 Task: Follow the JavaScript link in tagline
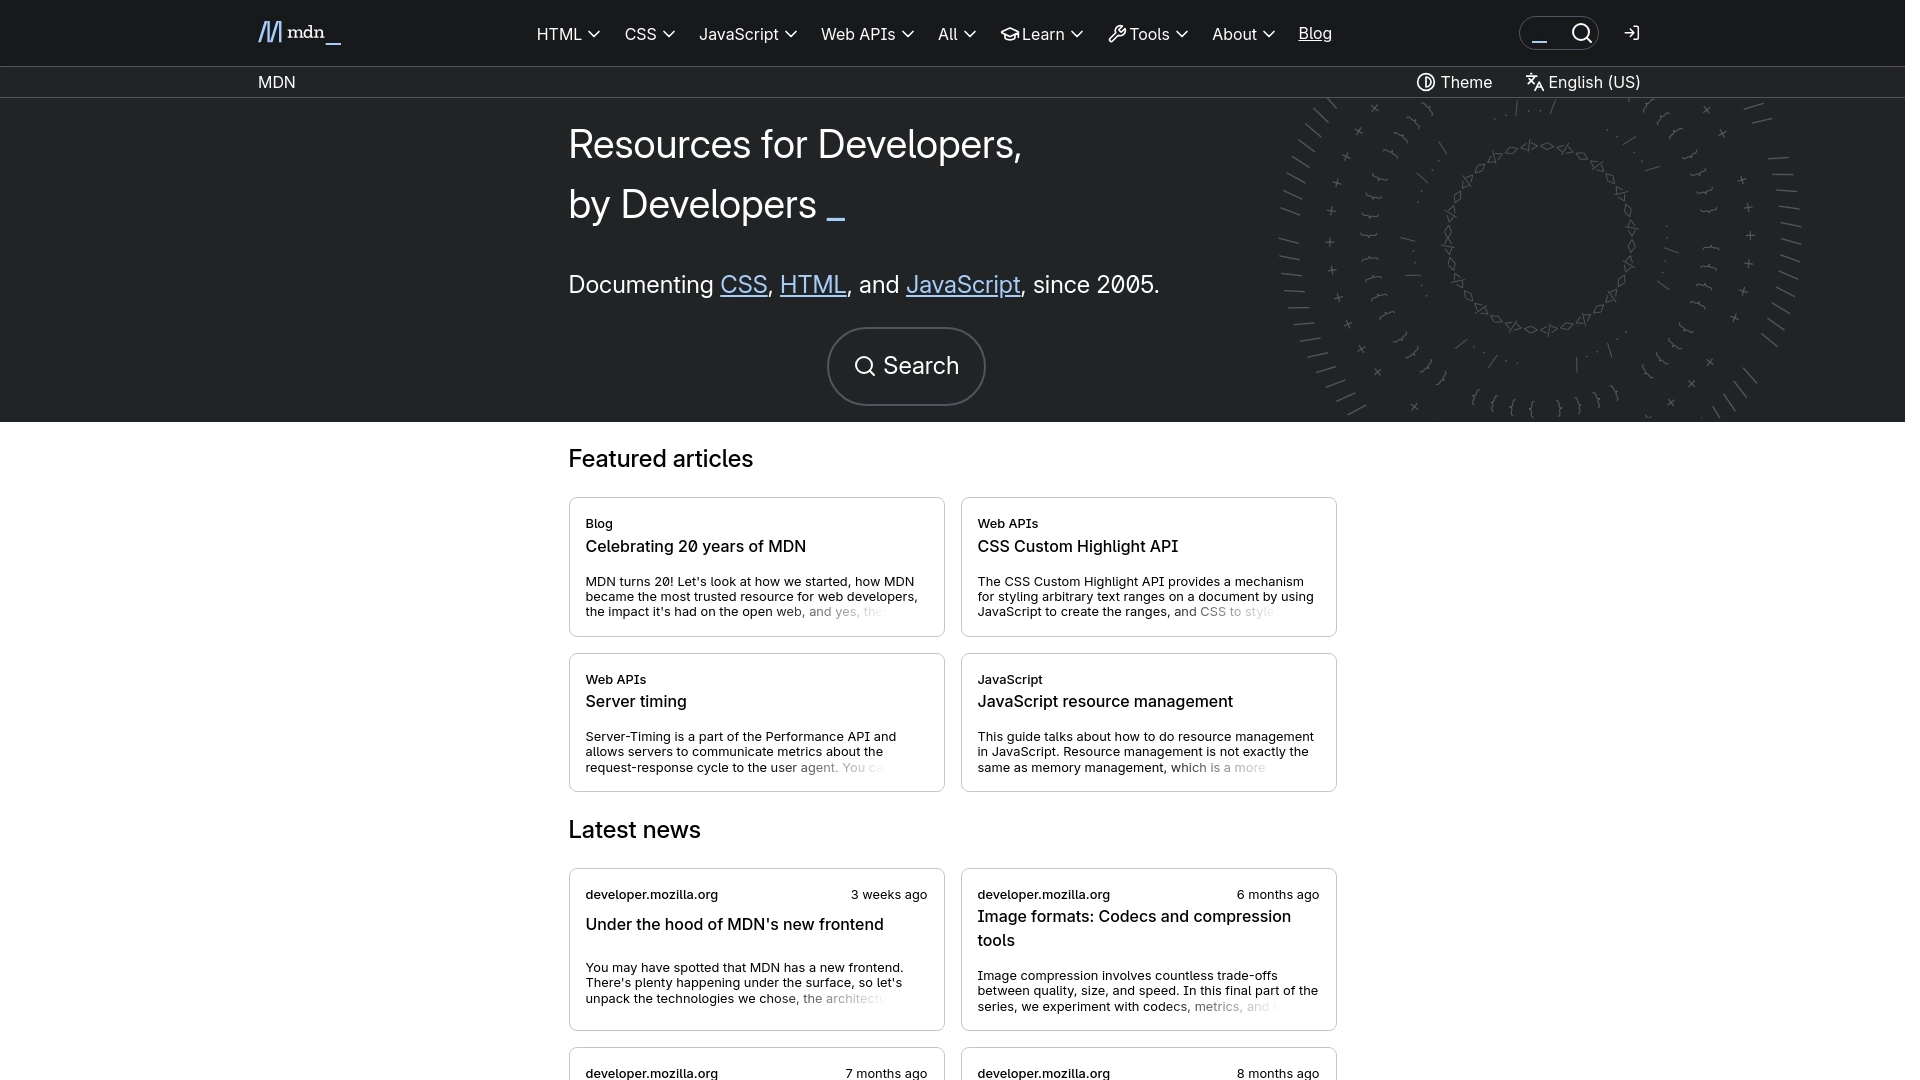(x=962, y=285)
